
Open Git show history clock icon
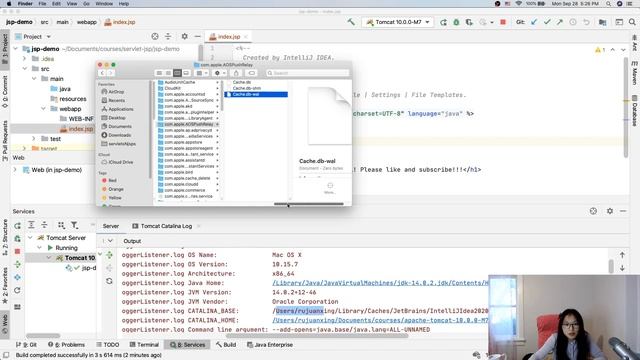click(x=573, y=22)
